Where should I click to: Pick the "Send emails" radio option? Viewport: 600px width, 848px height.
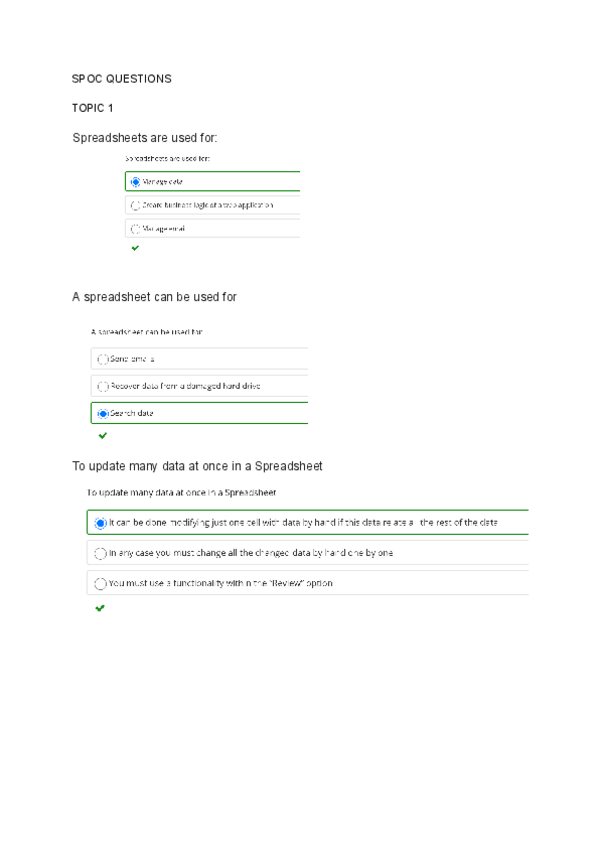click(102, 358)
